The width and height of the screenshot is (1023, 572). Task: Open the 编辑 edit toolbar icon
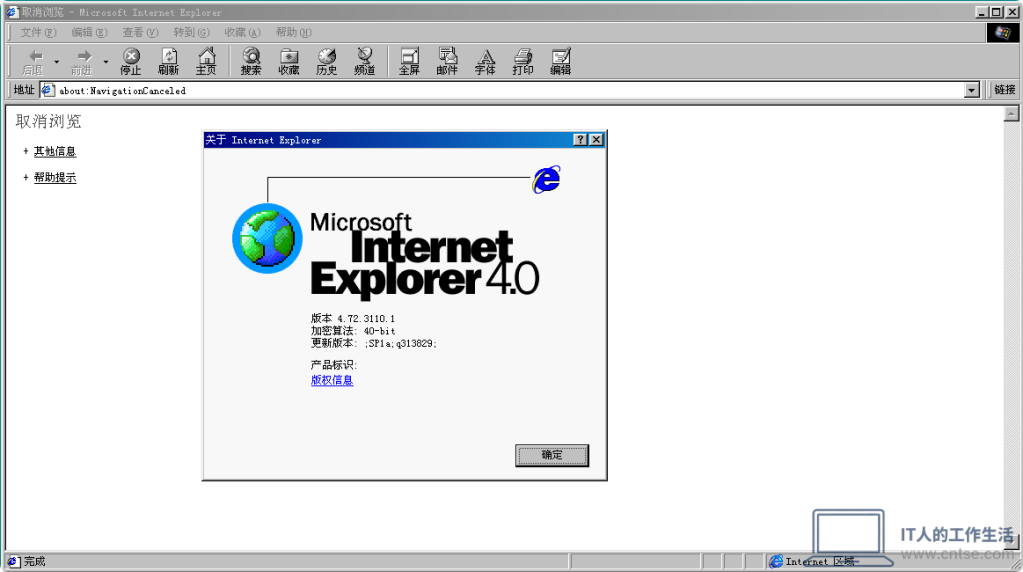point(560,62)
